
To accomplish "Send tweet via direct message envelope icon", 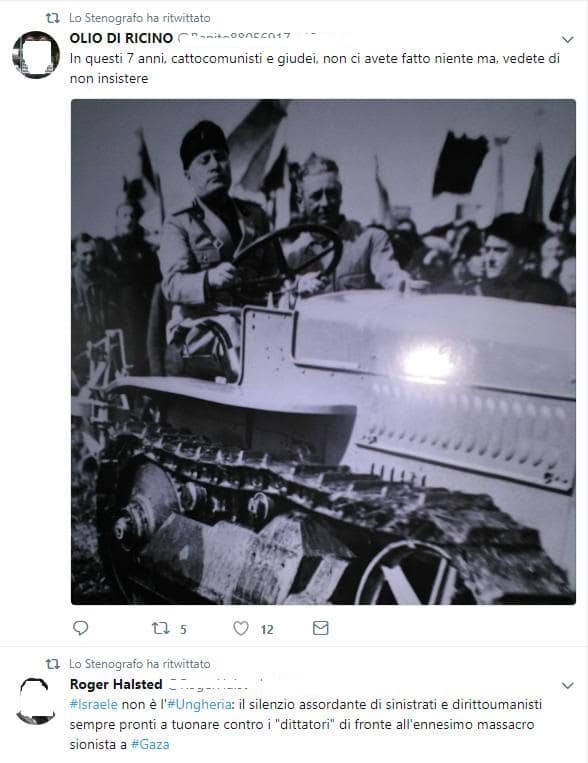I will tap(320, 628).
